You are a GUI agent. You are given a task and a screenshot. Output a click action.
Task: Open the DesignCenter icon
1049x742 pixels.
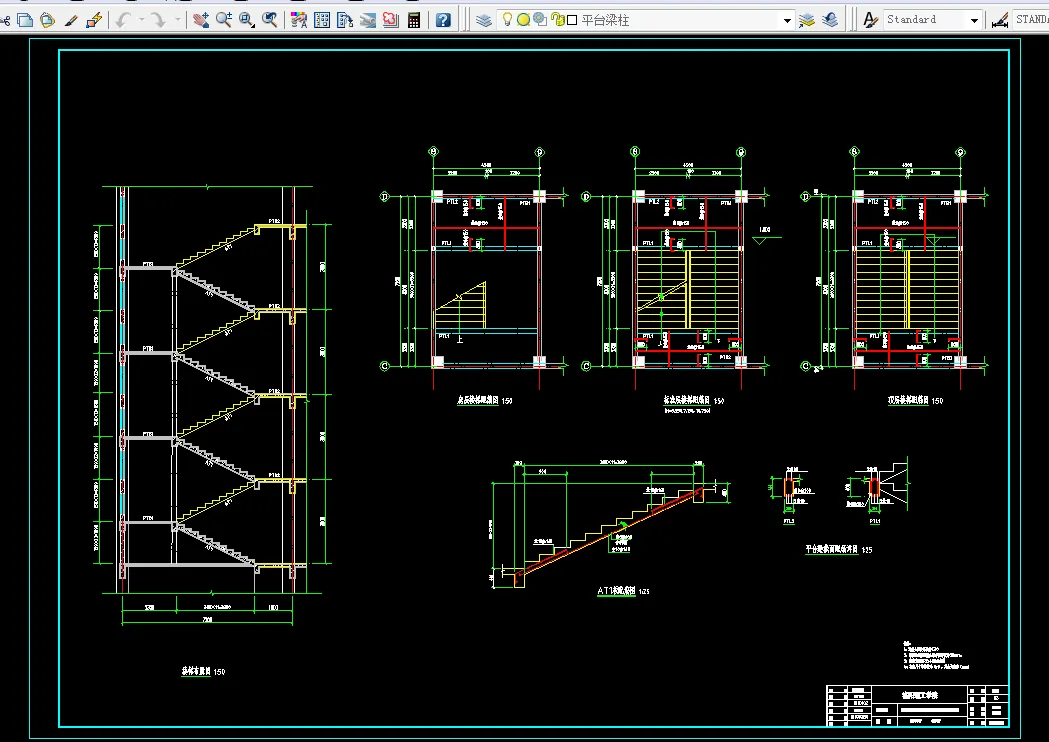click(322, 20)
